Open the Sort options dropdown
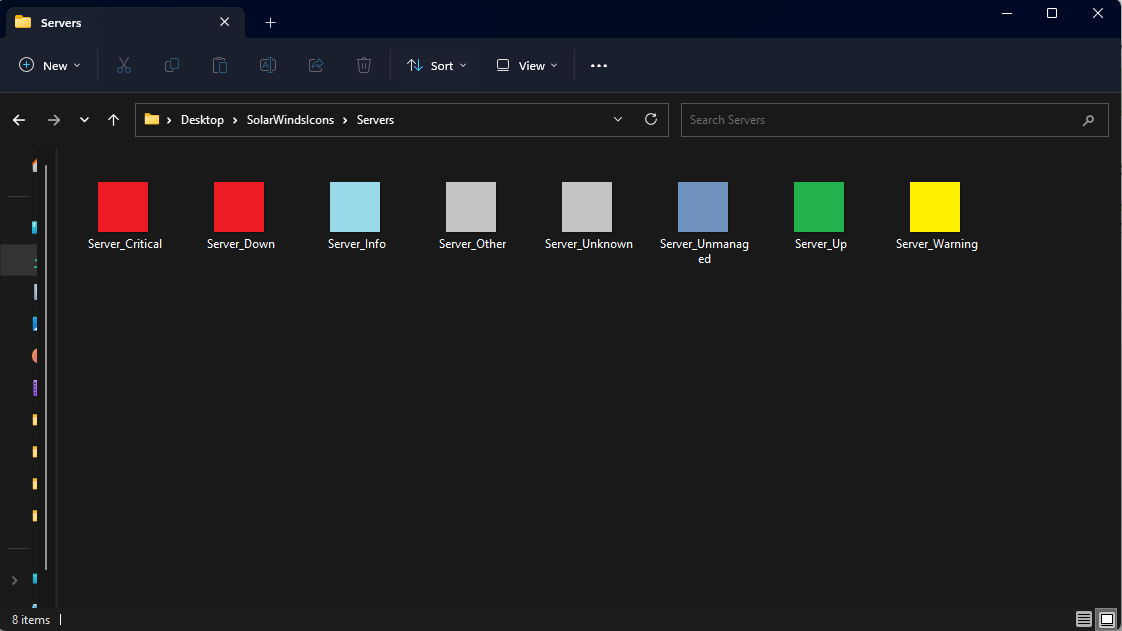The width and height of the screenshot is (1122, 631). [x=437, y=66]
